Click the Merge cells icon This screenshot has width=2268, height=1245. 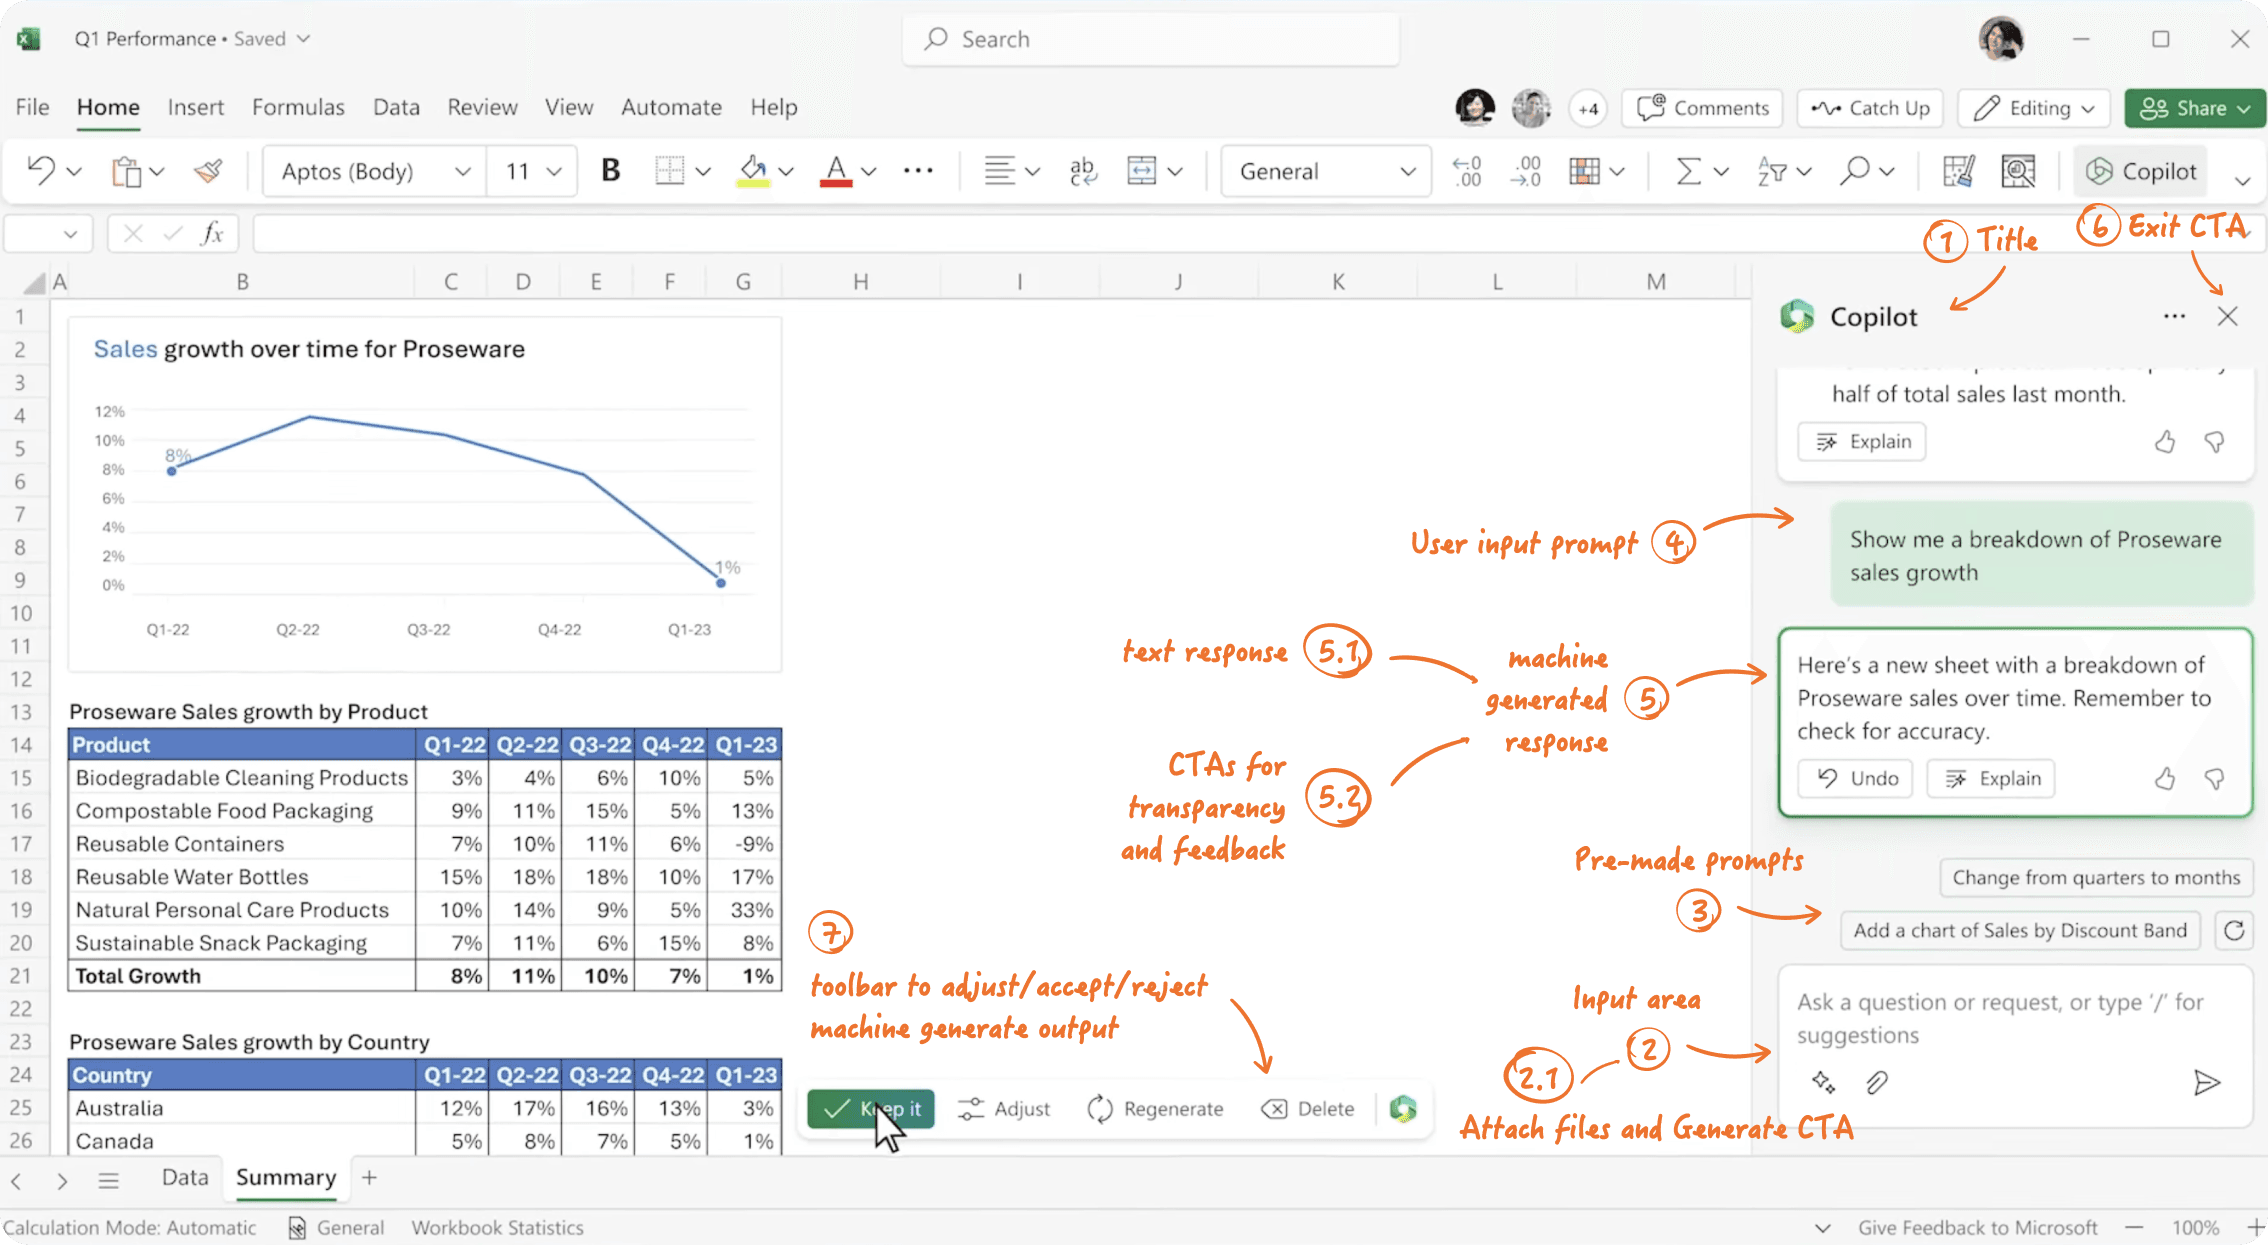tap(1141, 171)
